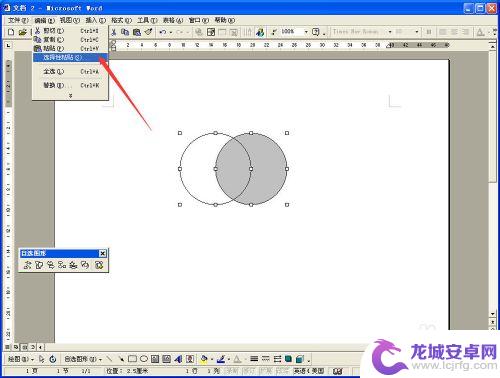Select the Oval drawing tool
The width and height of the screenshot is (500, 378).
(144, 359)
